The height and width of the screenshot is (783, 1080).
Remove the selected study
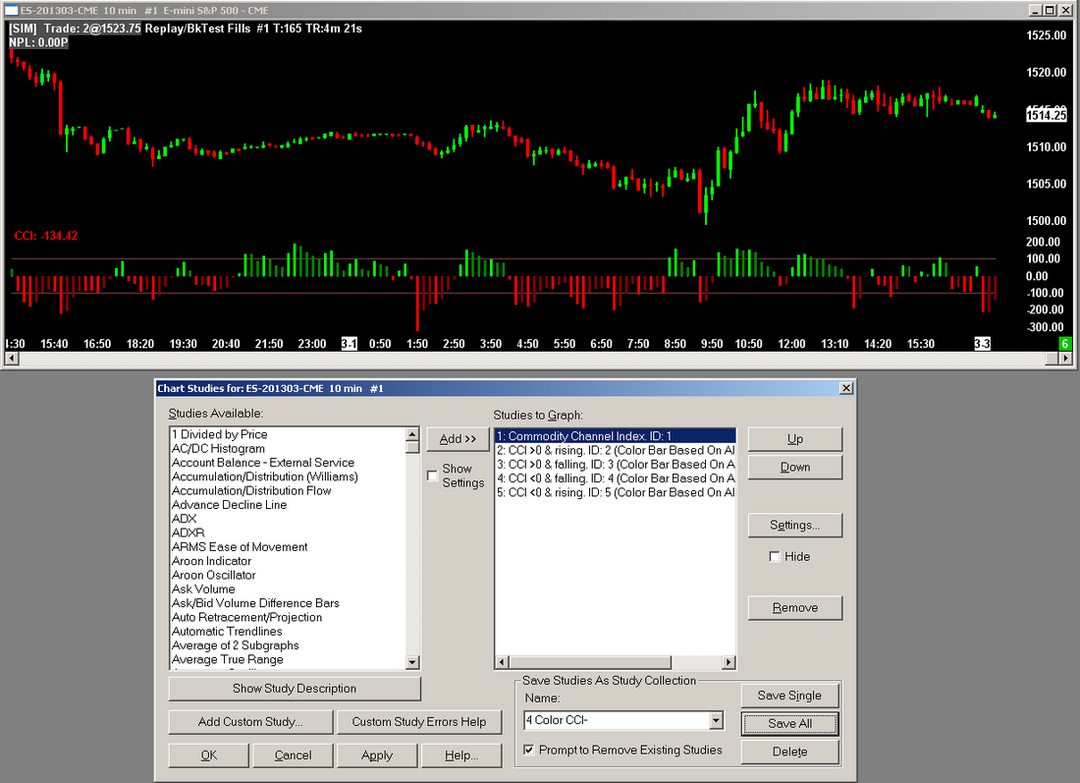[x=795, y=608]
